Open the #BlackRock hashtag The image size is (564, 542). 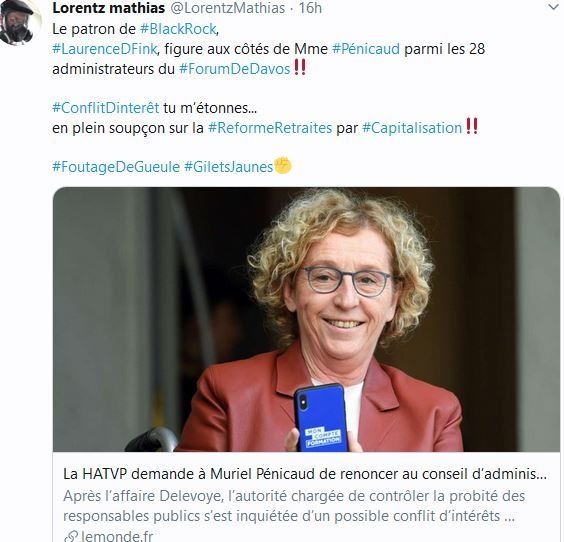point(178,29)
